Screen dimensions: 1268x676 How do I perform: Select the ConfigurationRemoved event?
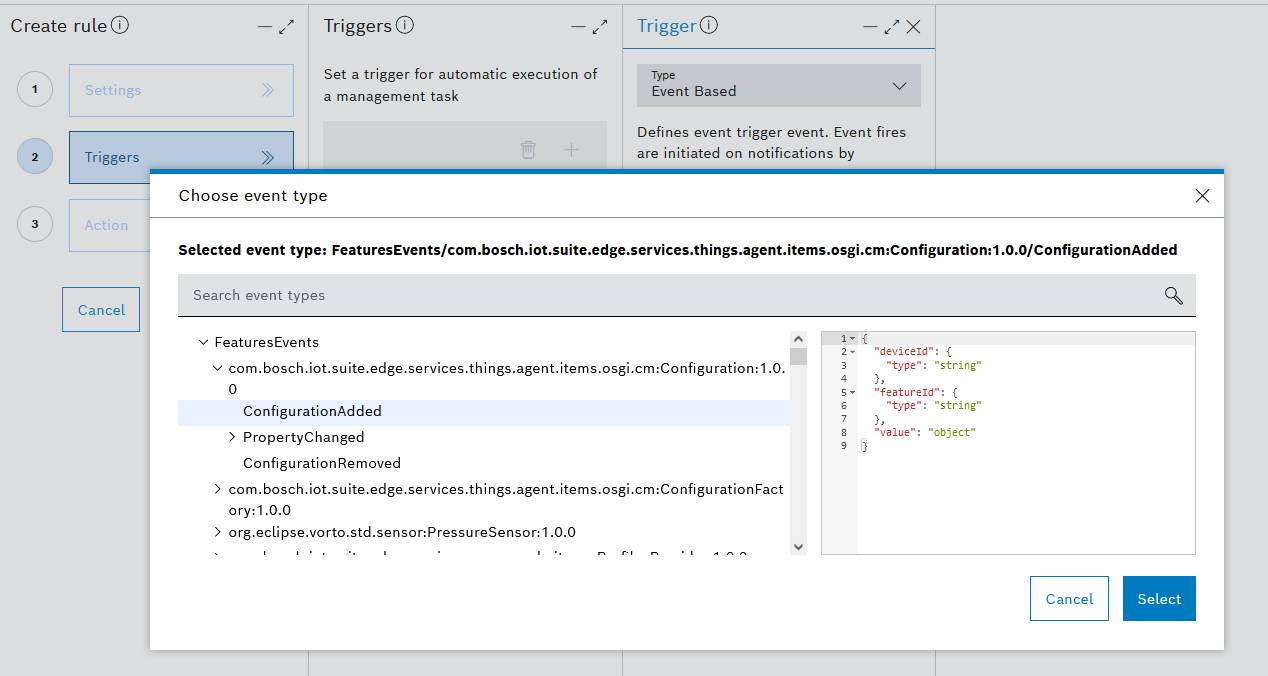click(x=322, y=463)
